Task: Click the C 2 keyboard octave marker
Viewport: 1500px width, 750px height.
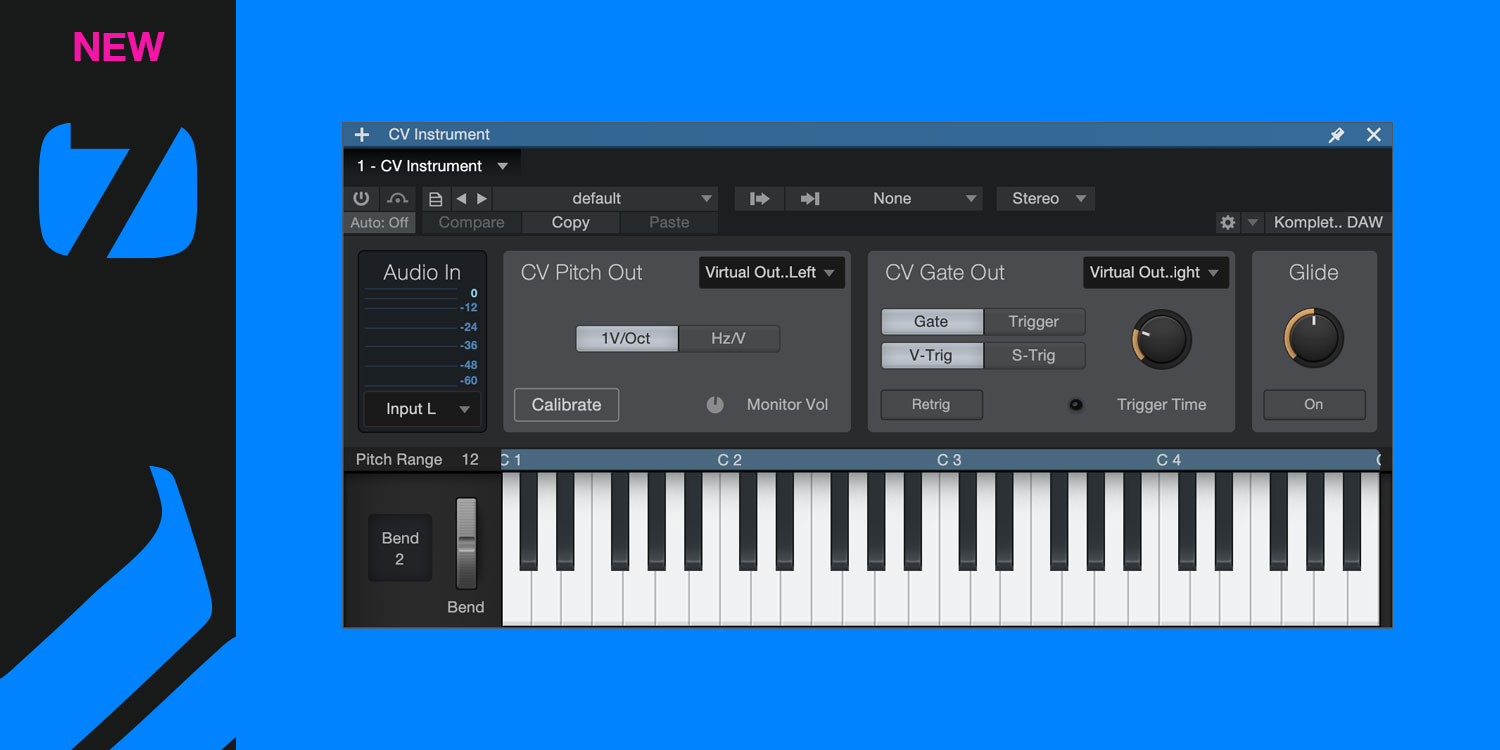Action: (x=730, y=460)
